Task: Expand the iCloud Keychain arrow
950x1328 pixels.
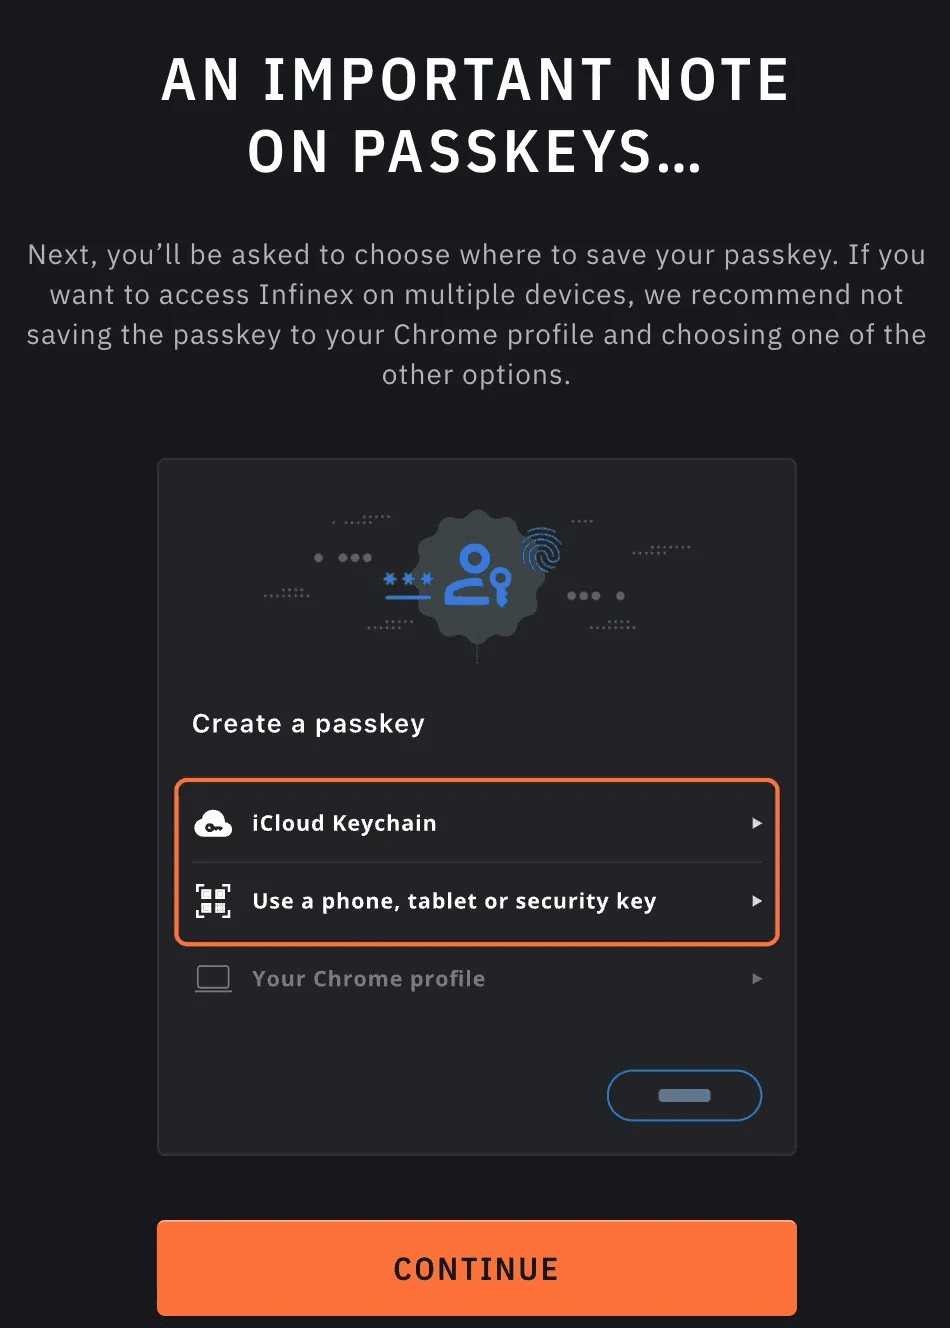Action: coord(757,823)
